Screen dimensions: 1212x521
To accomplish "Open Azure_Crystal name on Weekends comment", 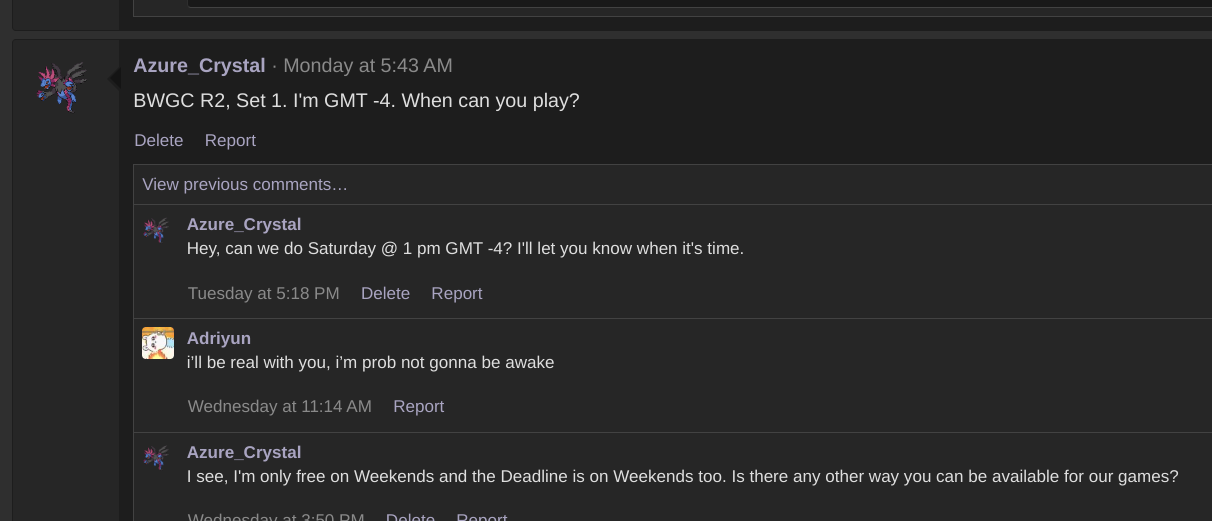I will [x=244, y=453].
